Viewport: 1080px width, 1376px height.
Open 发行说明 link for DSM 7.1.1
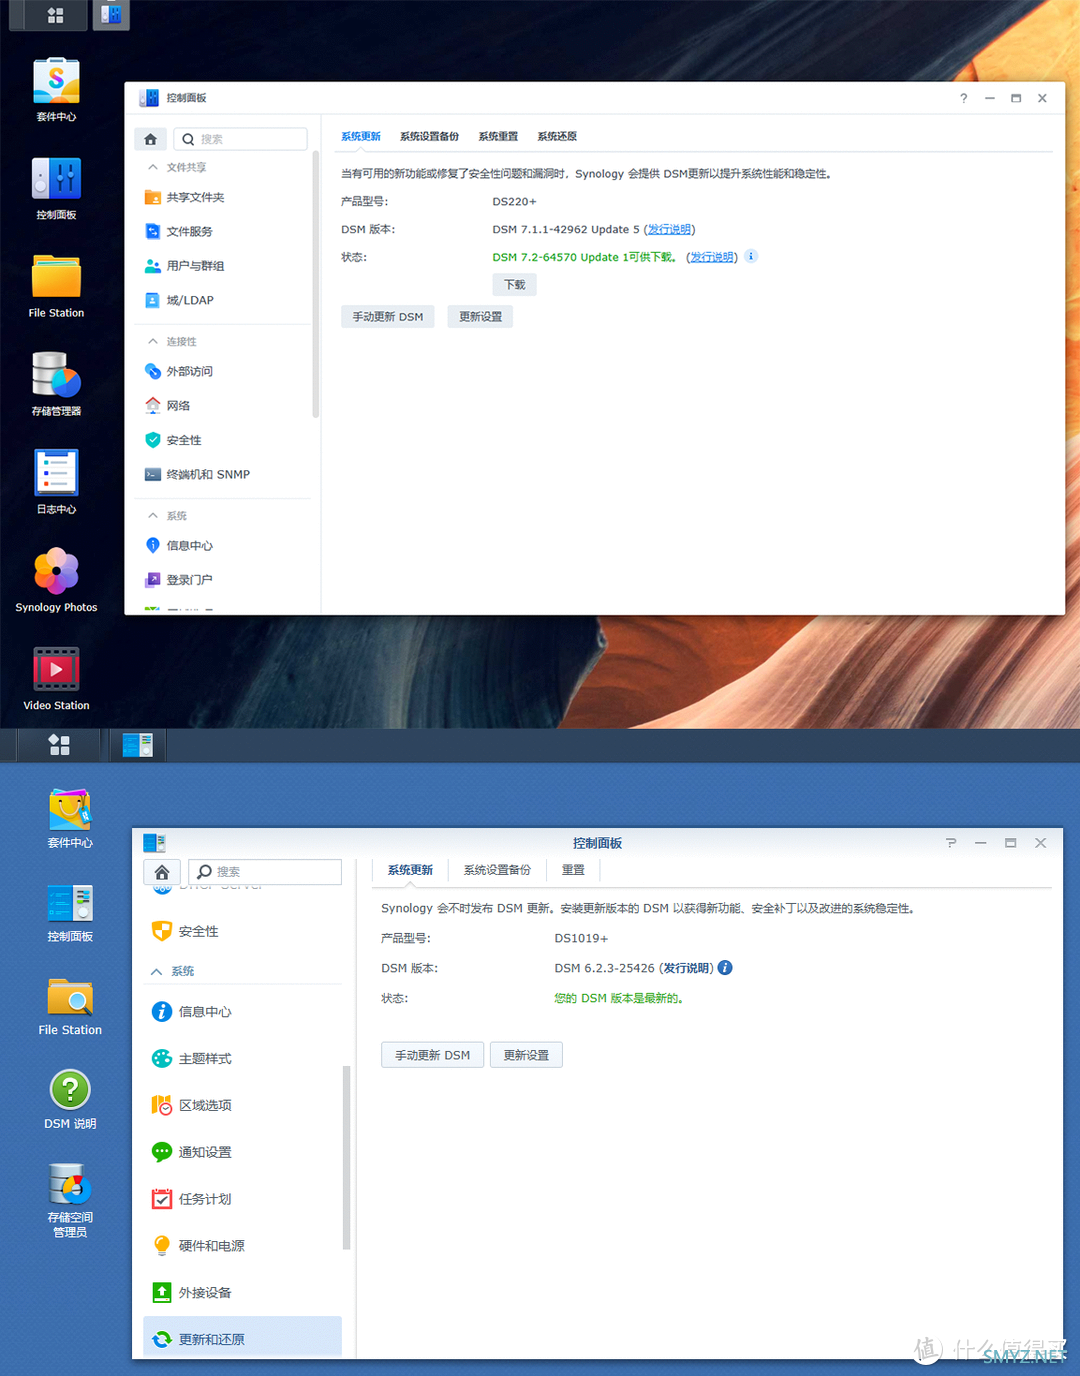click(669, 229)
